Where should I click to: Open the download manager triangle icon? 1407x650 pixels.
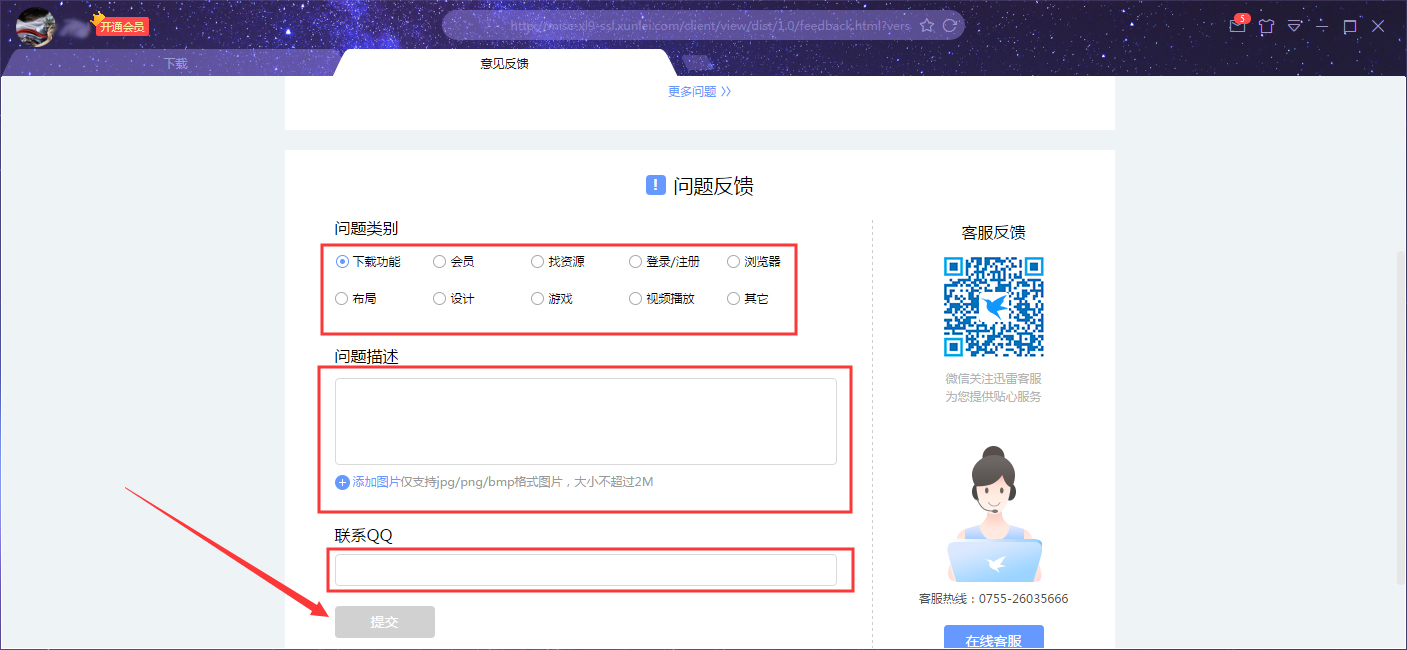pos(1294,26)
